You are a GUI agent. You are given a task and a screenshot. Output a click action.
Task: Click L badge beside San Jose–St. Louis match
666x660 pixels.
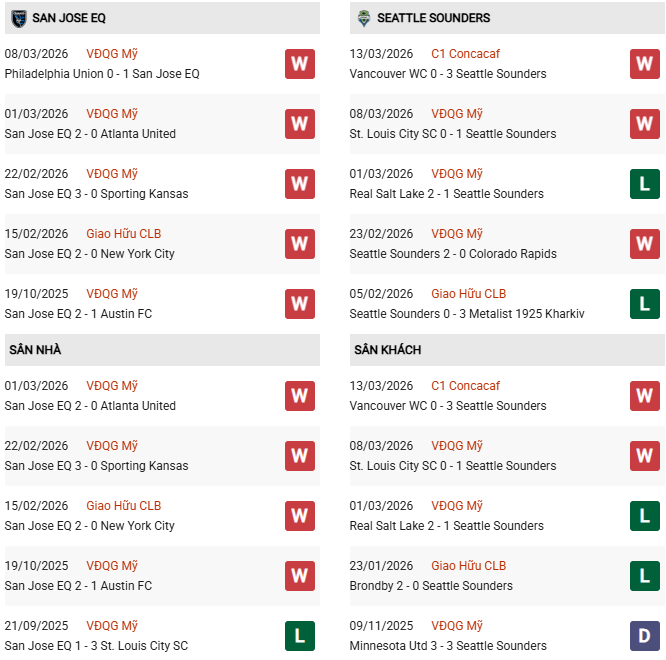pos(299,636)
